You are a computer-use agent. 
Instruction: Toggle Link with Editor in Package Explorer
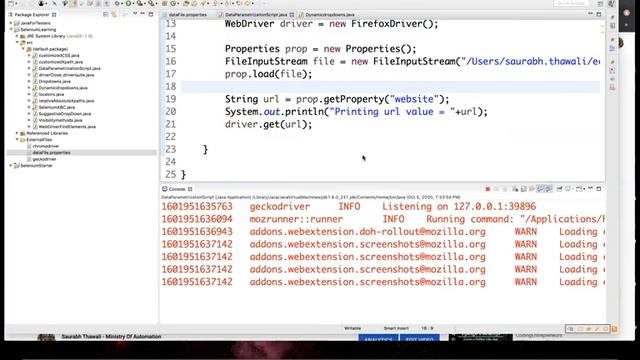114,15
